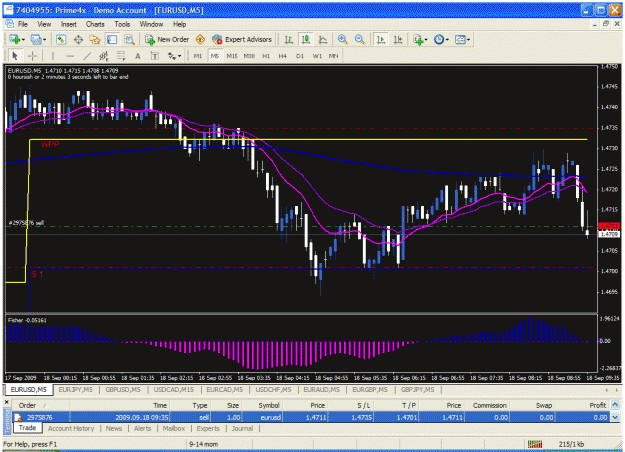Select the Equidistant Channel tool
The width and height of the screenshot is (625, 452).
coord(104,56)
